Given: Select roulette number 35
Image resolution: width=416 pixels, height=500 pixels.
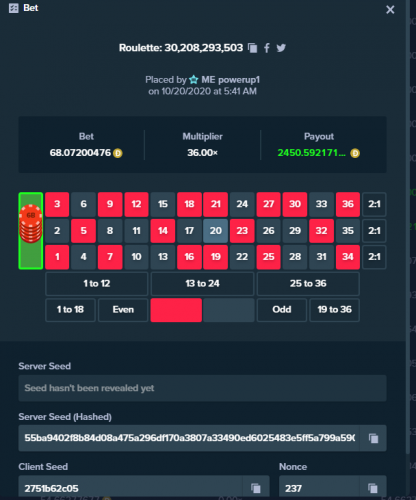Looking at the screenshot, I should [348, 231].
